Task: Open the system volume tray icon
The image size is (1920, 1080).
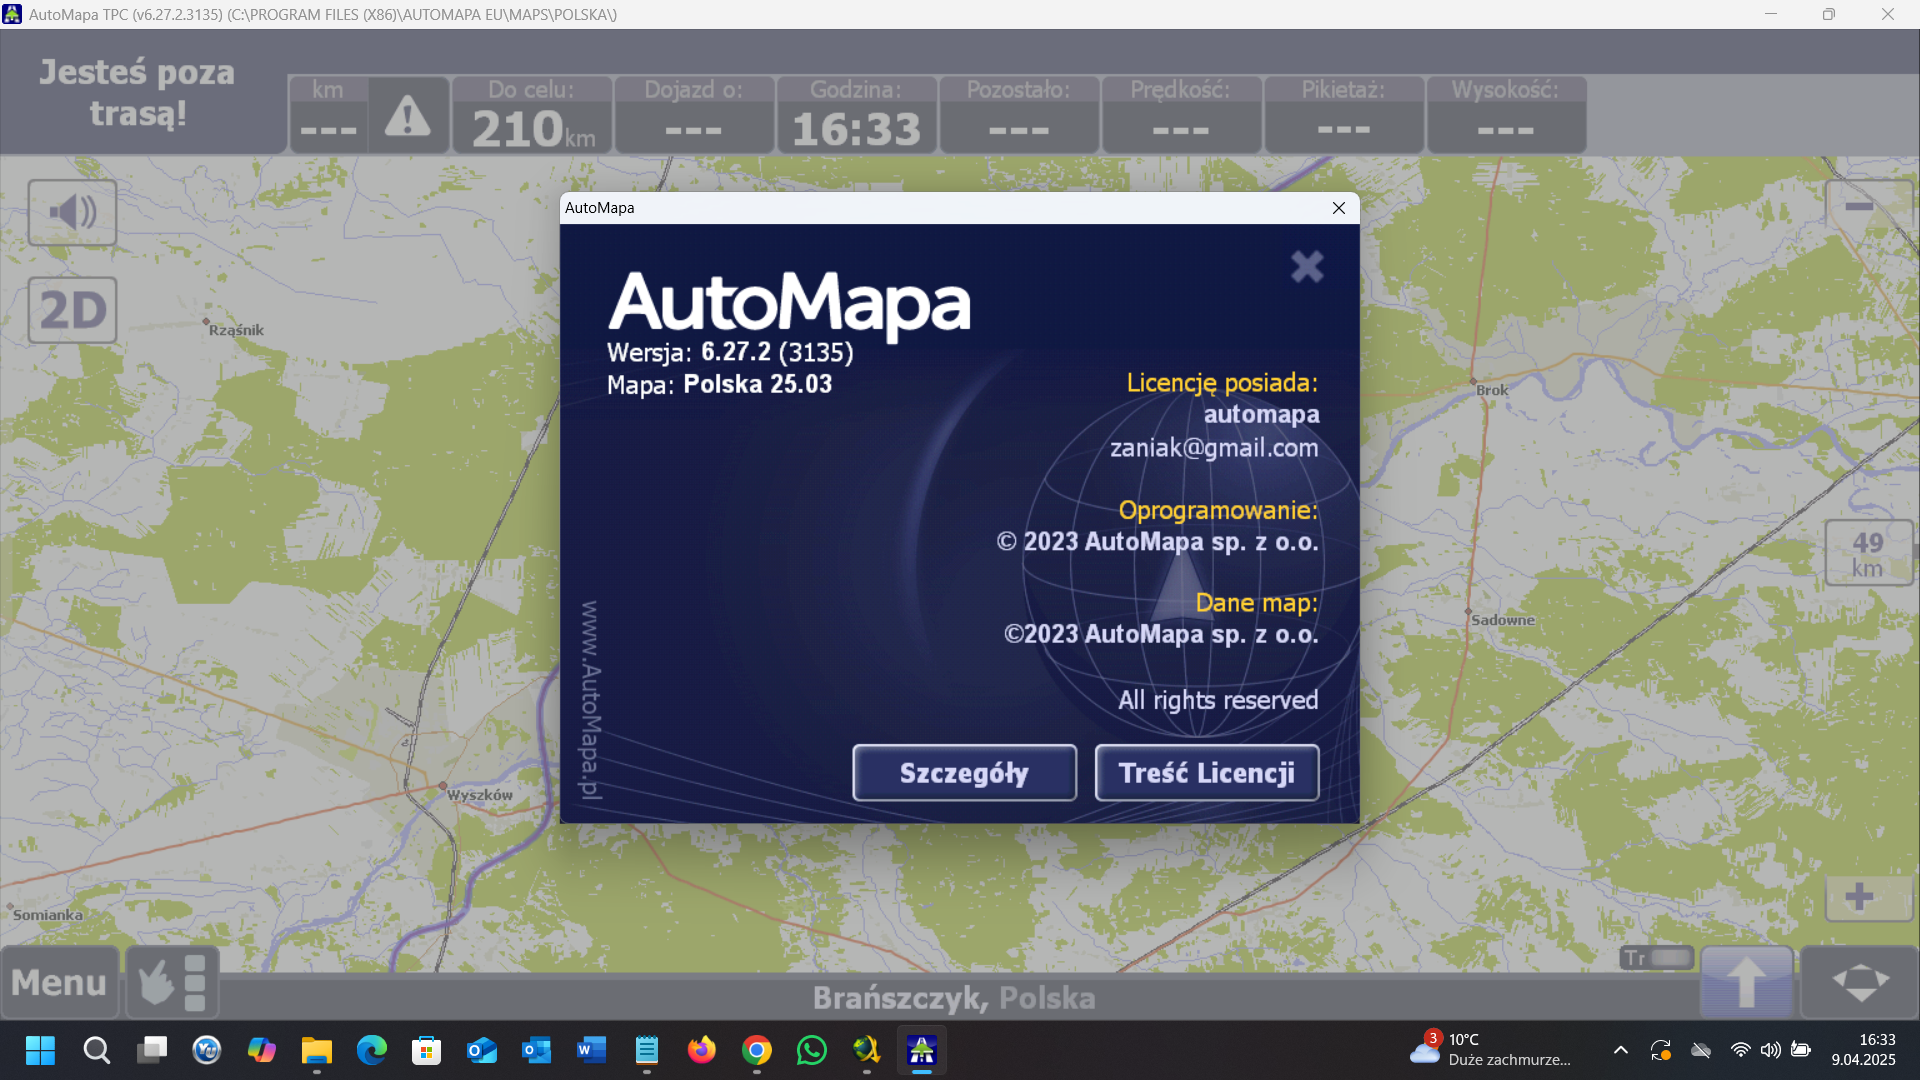Action: coord(1770,1050)
